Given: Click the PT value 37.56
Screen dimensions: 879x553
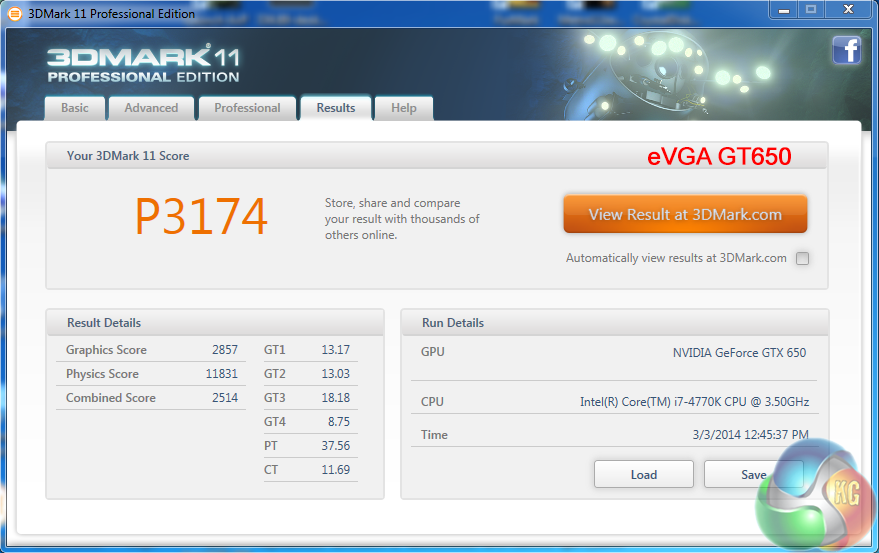Looking at the screenshot, I should coord(335,446).
